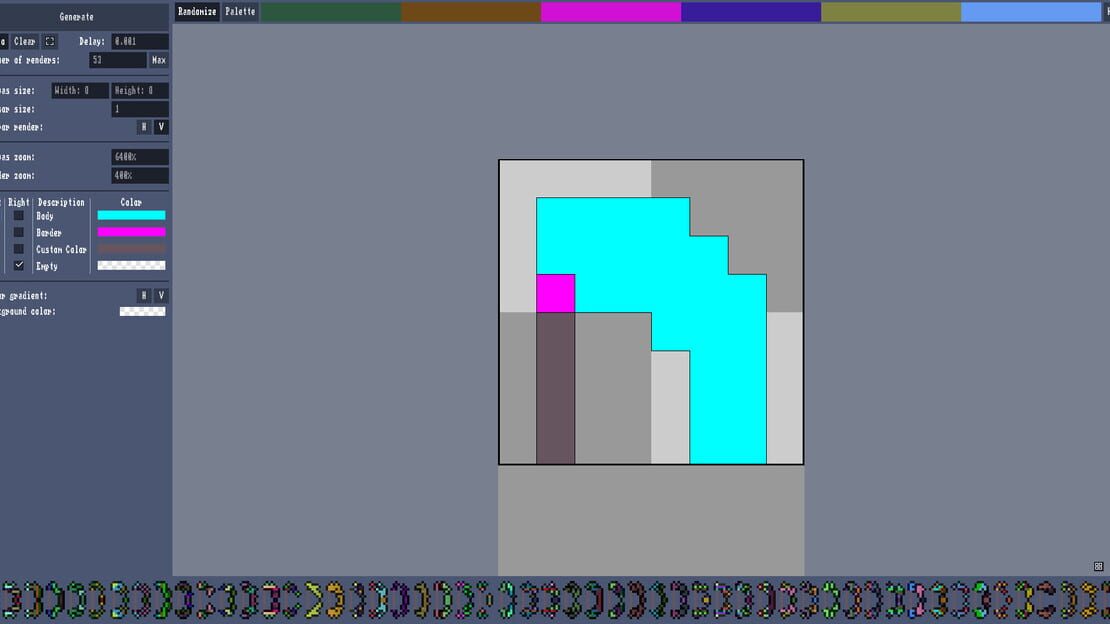The width and height of the screenshot is (1110, 624).
Task: Click the Max button for renders
Action: (x=159, y=60)
